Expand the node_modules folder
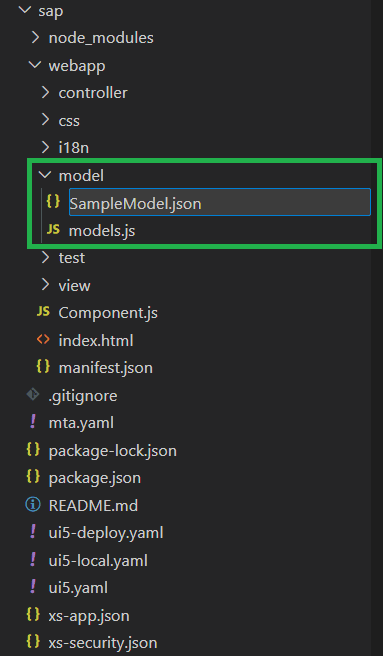This screenshot has width=383, height=656. [36, 38]
